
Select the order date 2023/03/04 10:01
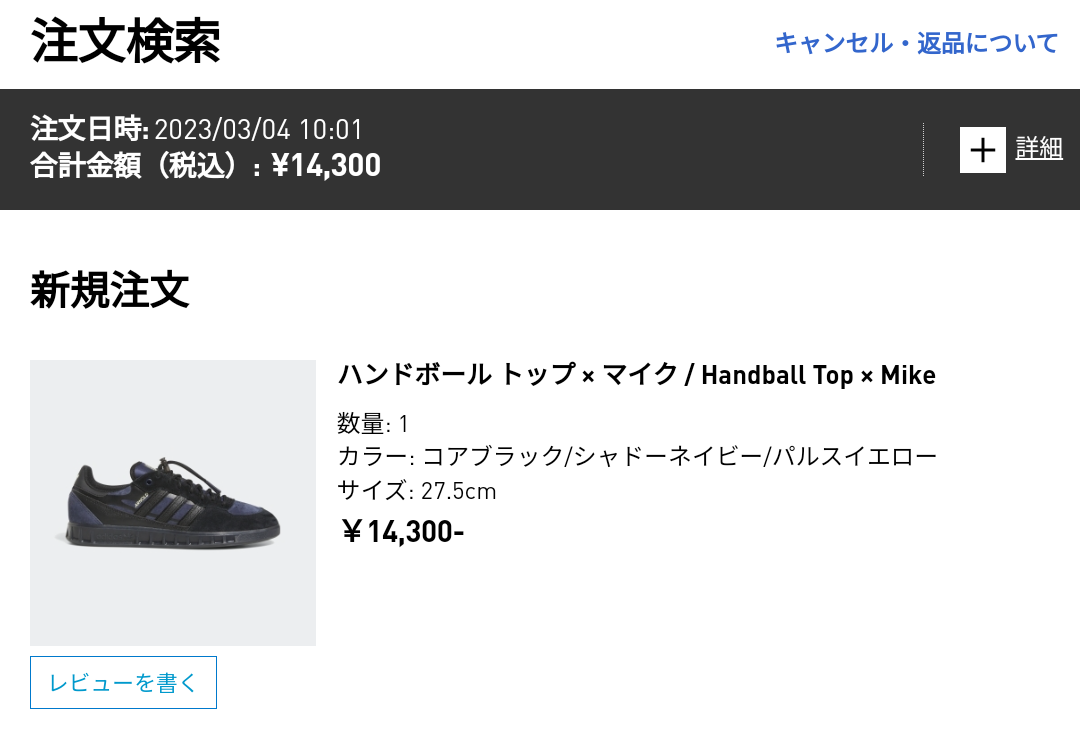pos(258,130)
